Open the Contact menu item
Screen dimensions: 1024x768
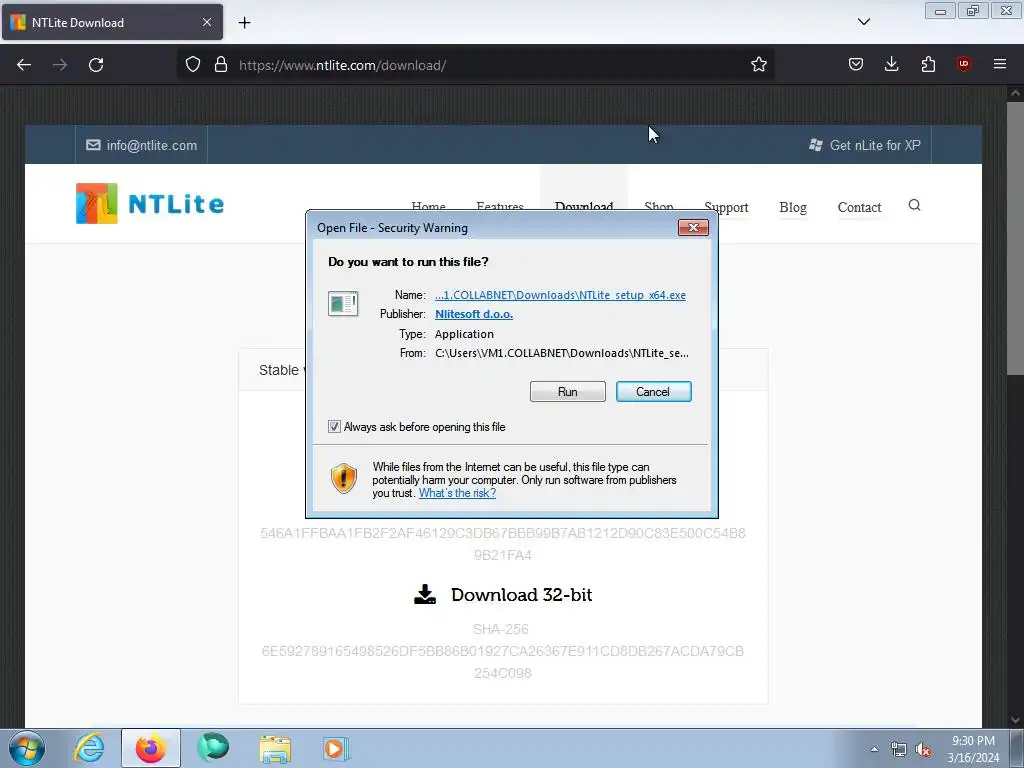pyautogui.click(x=859, y=208)
